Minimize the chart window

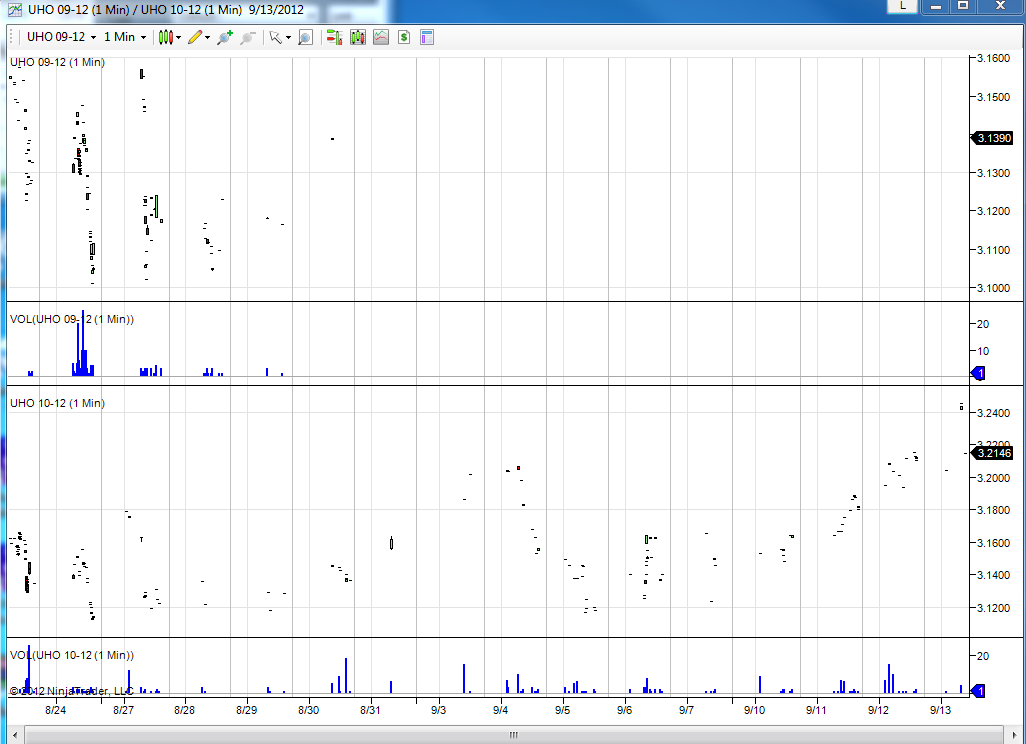coord(936,7)
